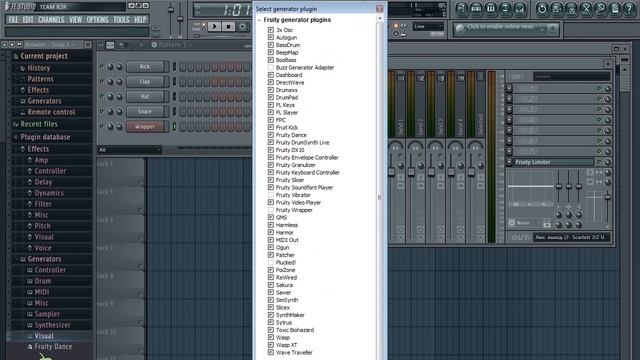Select the Visual generators folder
The image size is (640, 360).
[x=44, y=336]
